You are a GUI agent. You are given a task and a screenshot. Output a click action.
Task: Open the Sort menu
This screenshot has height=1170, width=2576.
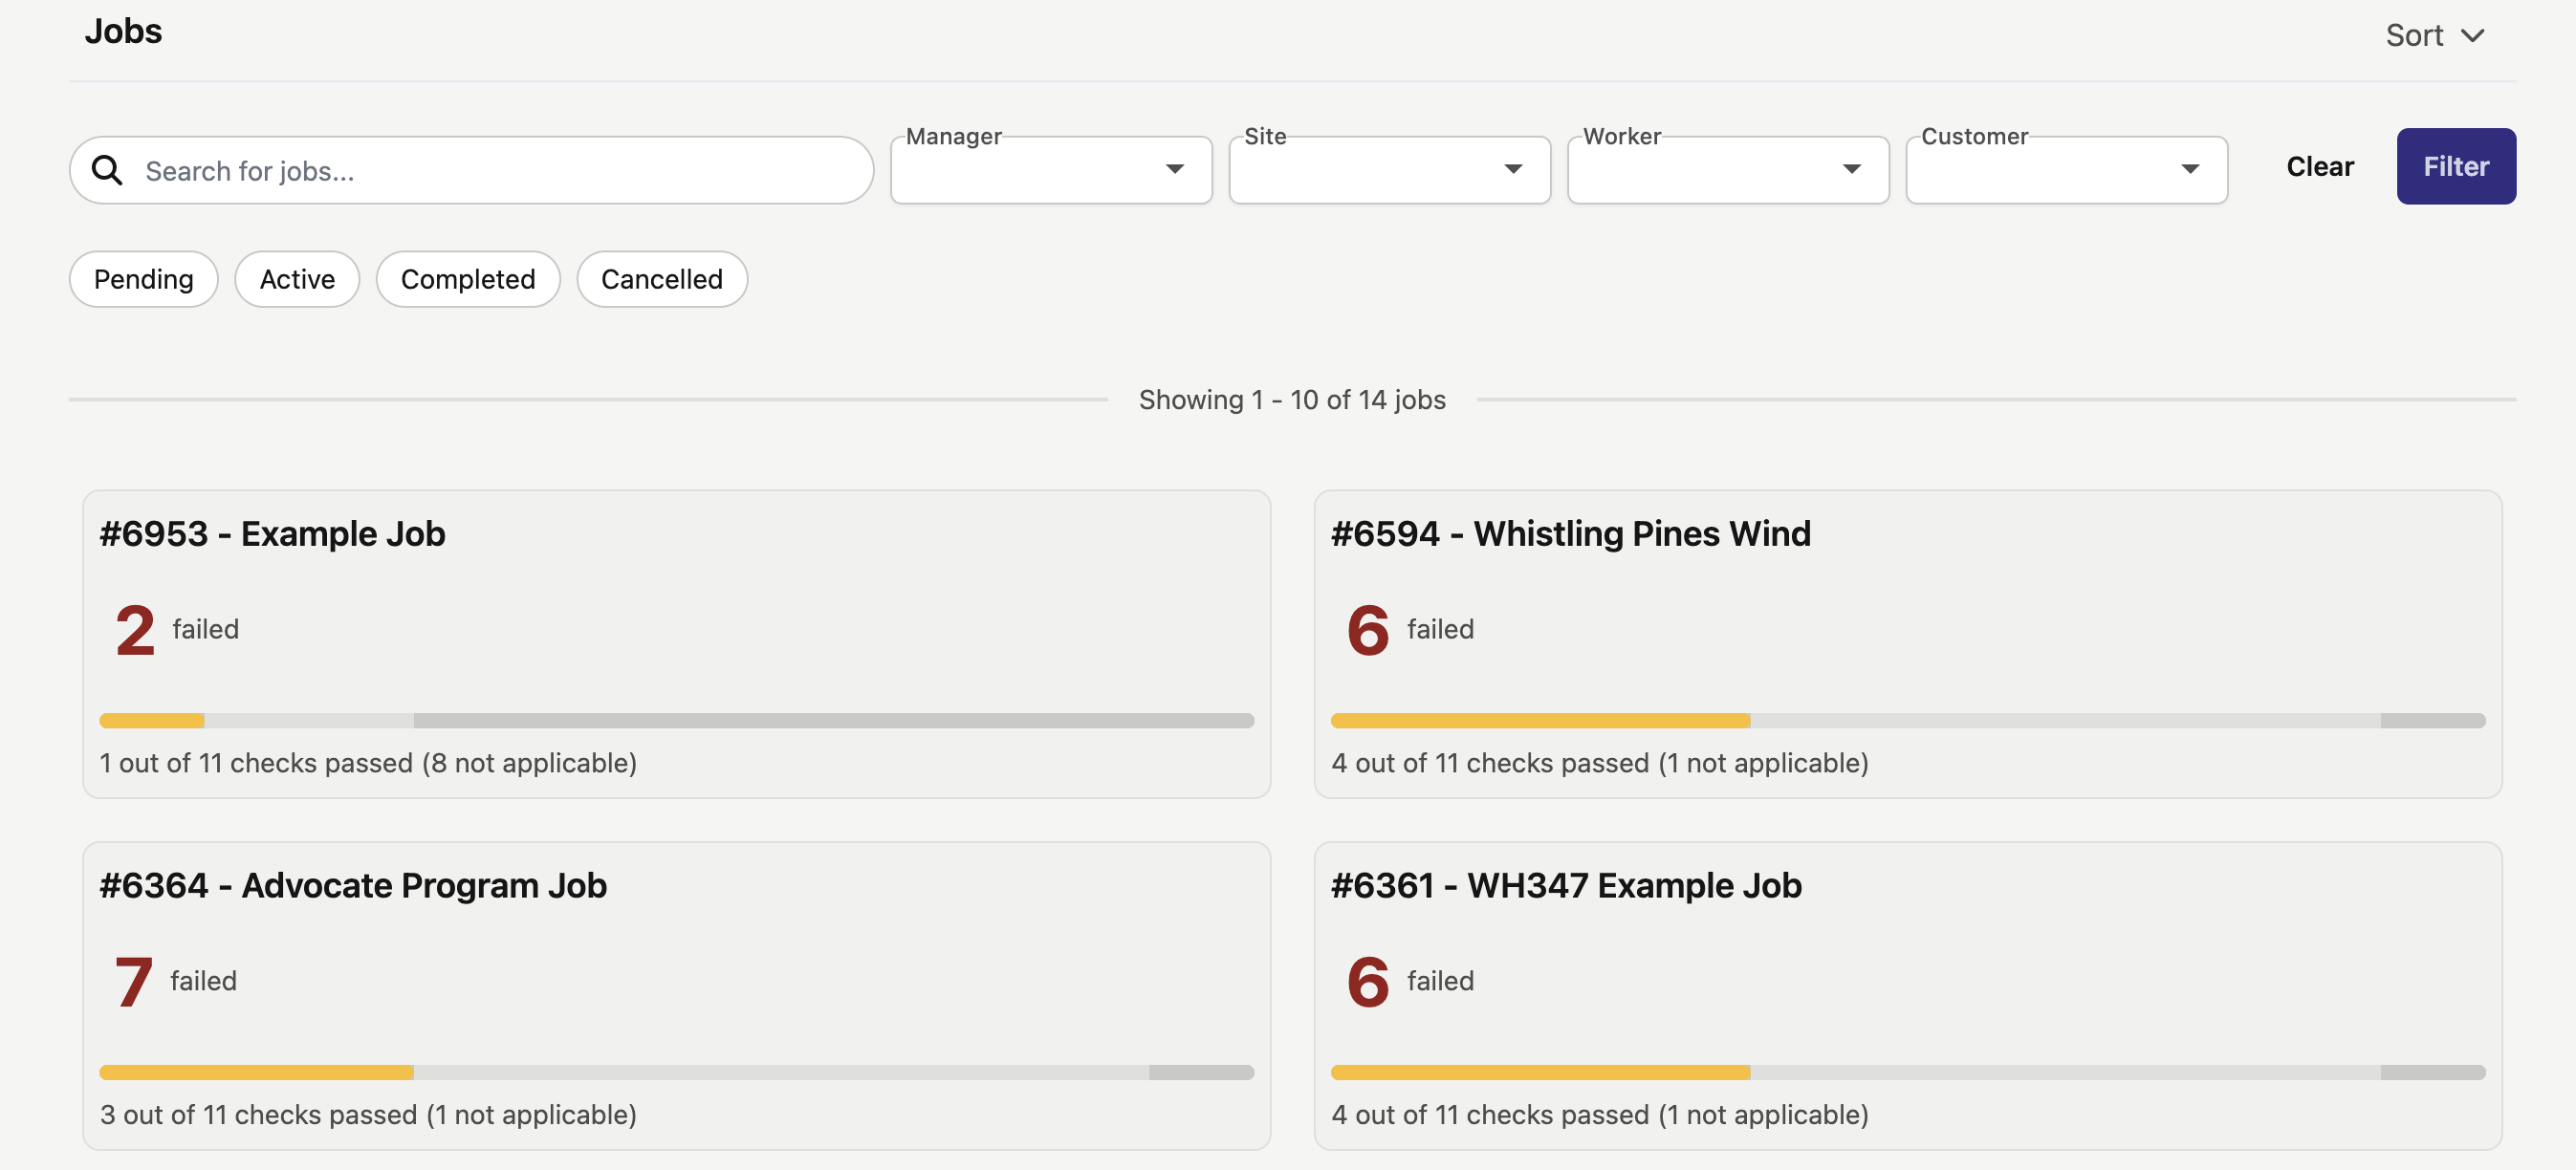coord(2414,36)
